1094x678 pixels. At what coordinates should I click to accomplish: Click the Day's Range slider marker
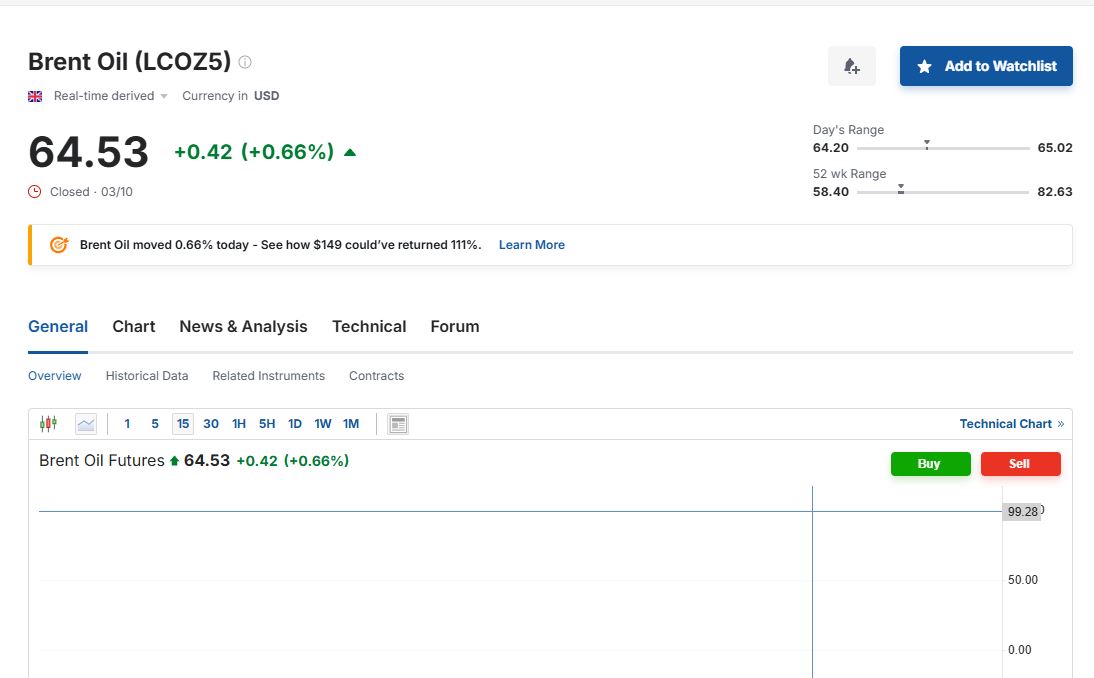pyautogui.click(x=927, y=145)
